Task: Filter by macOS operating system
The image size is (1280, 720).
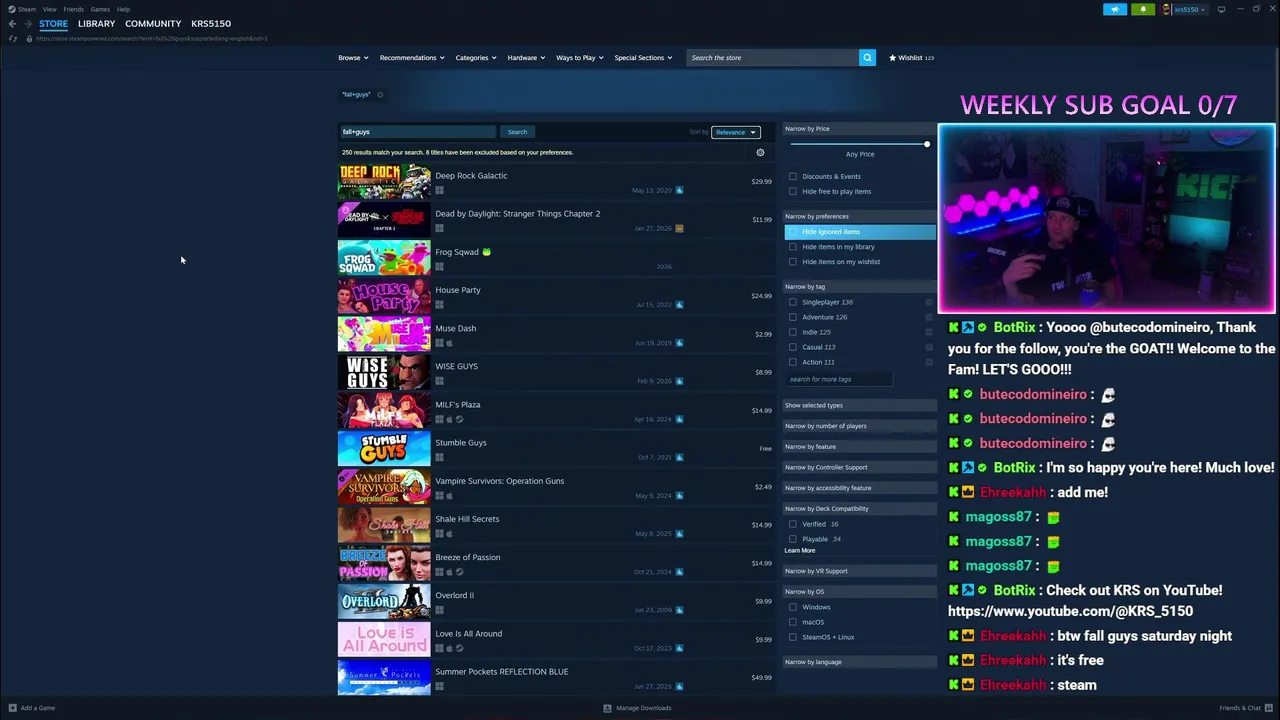Action: (x=793, y=622)
